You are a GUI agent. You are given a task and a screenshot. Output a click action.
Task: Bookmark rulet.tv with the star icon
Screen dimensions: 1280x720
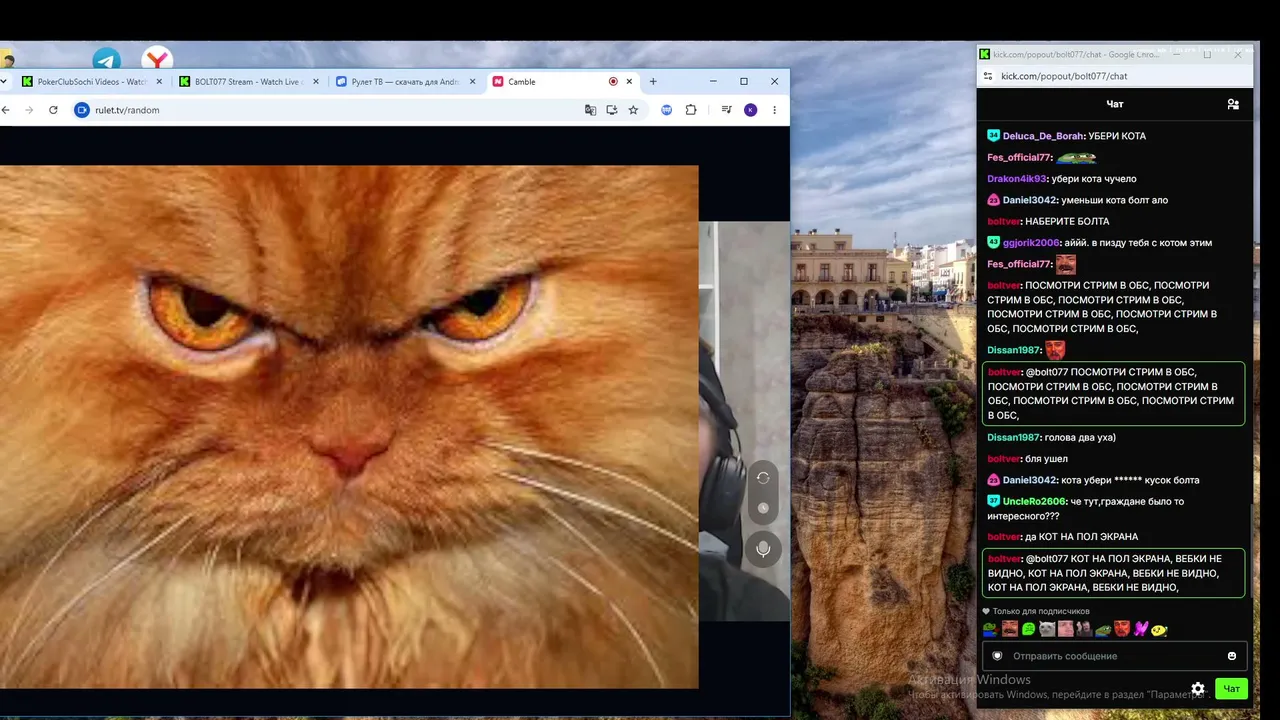pos(633,110)
